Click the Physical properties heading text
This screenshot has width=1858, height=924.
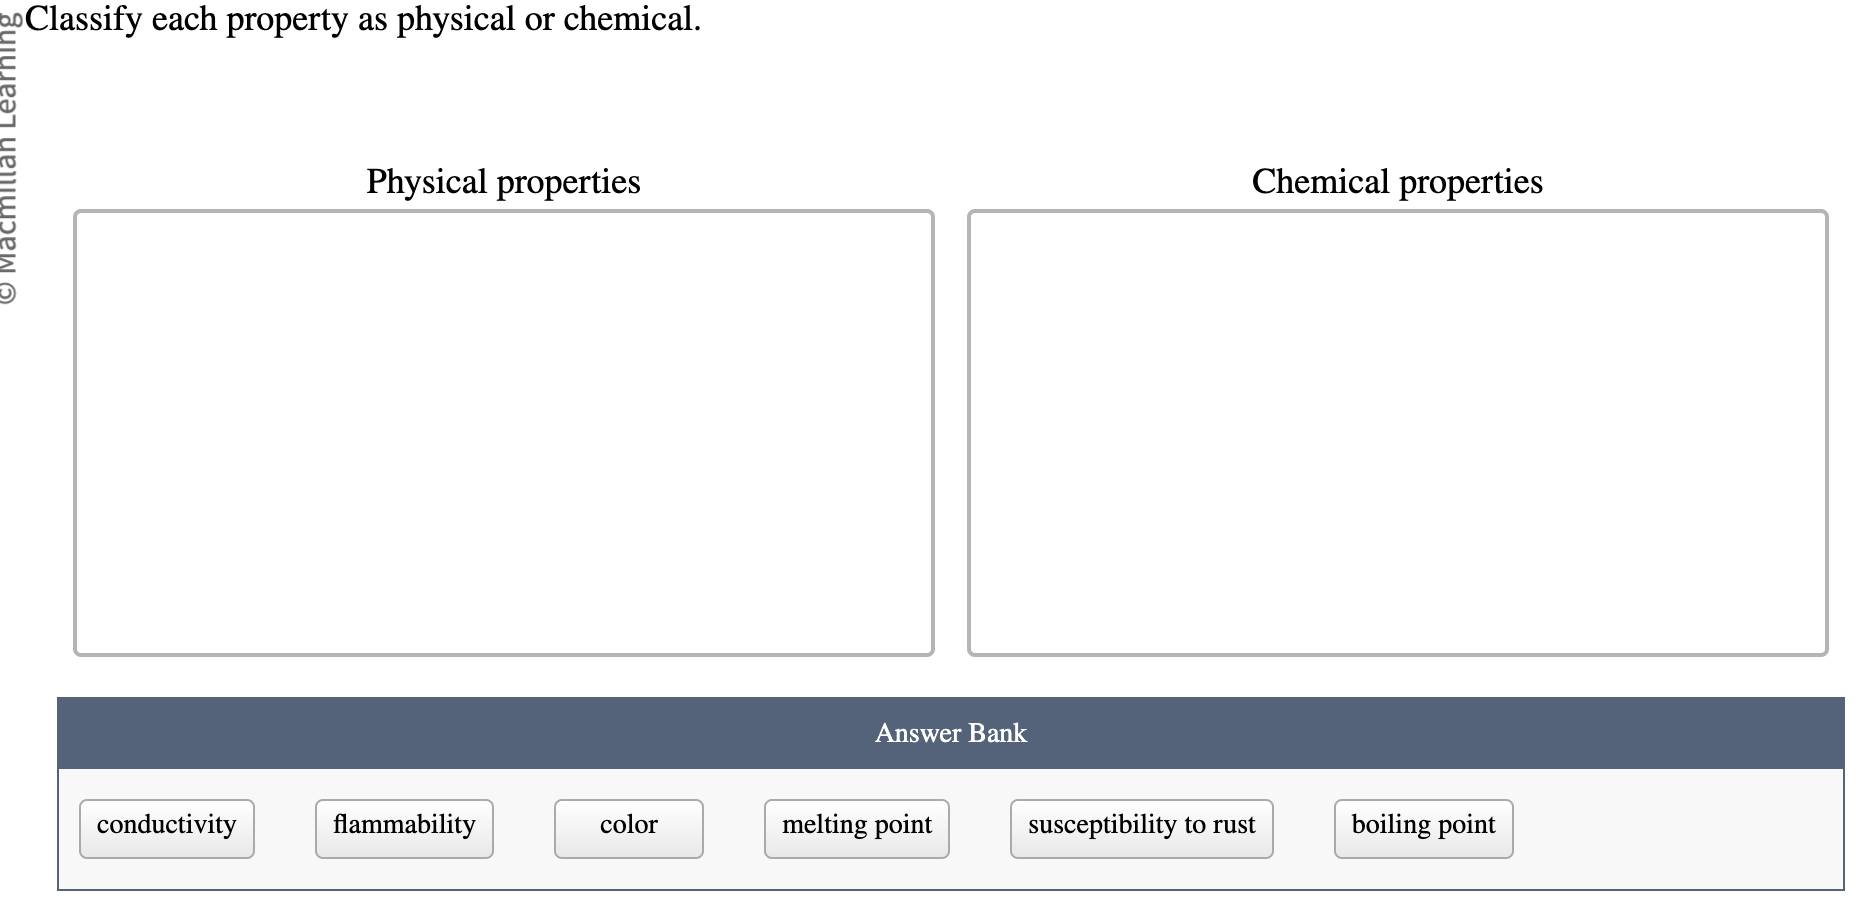click(503, 181)
